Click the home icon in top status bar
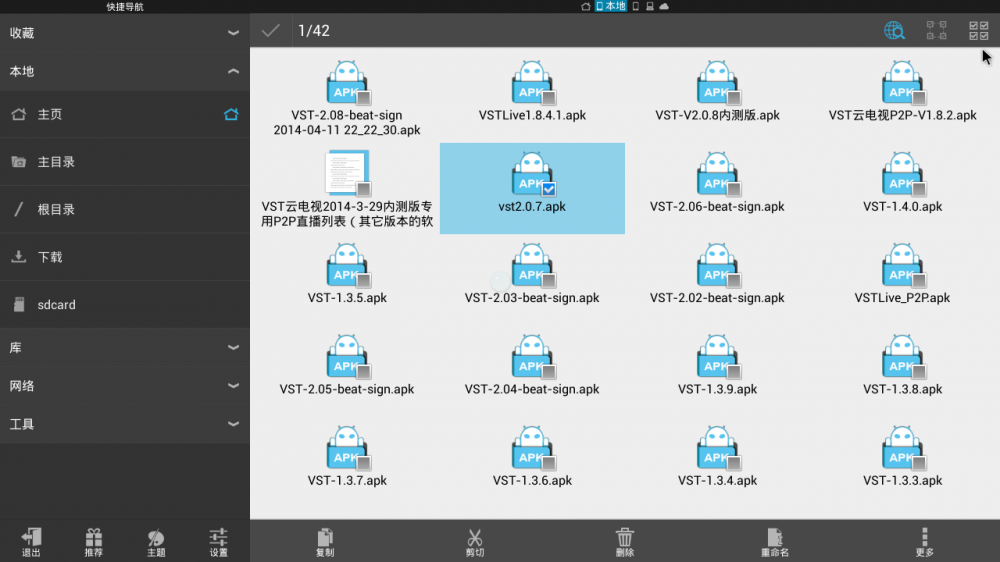The image size is (1000, 562). tap(585, 6)
